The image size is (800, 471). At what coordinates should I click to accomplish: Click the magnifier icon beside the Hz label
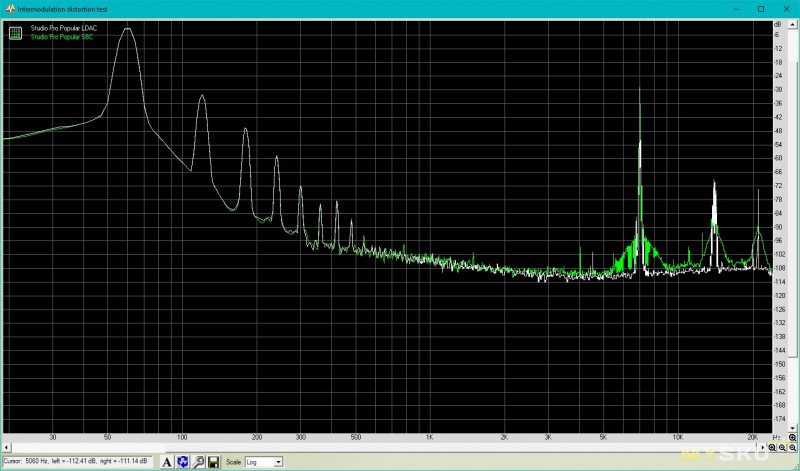[x=792, y=438]
